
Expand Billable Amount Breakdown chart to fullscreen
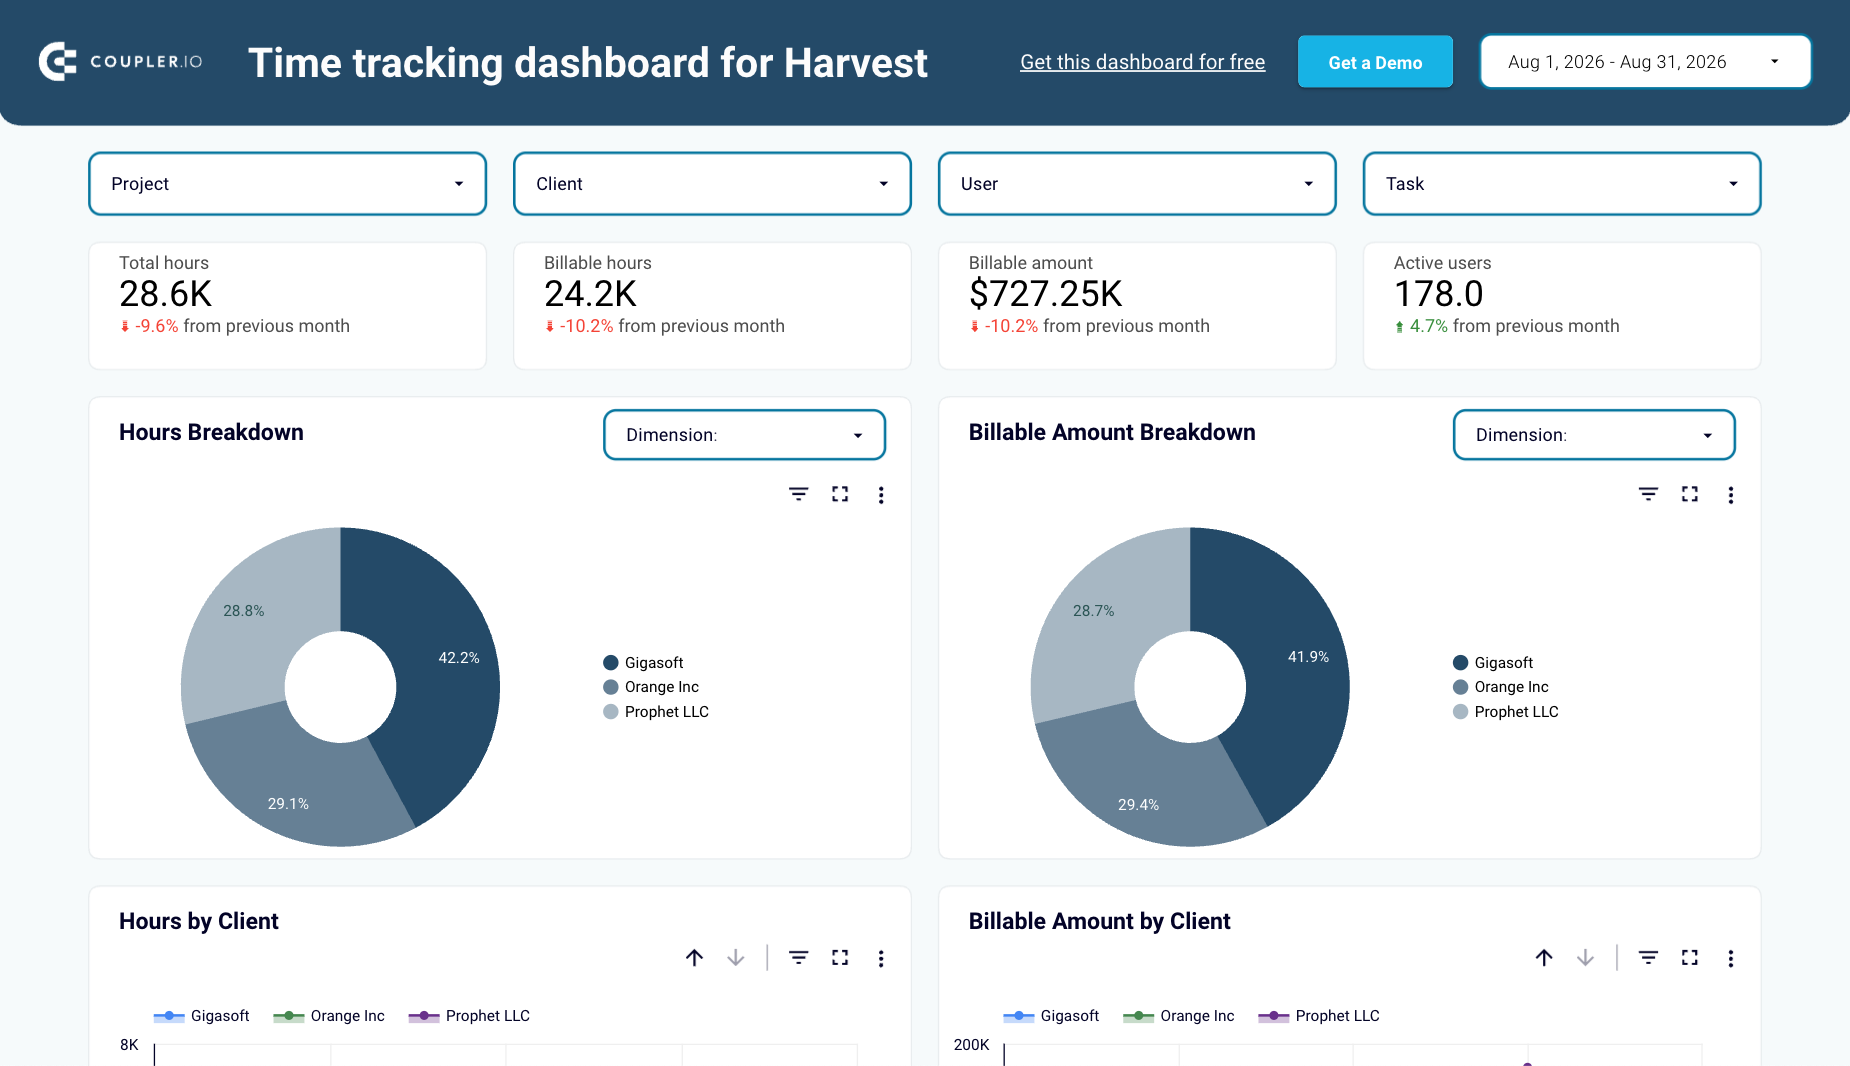[x=1690, y=494]
